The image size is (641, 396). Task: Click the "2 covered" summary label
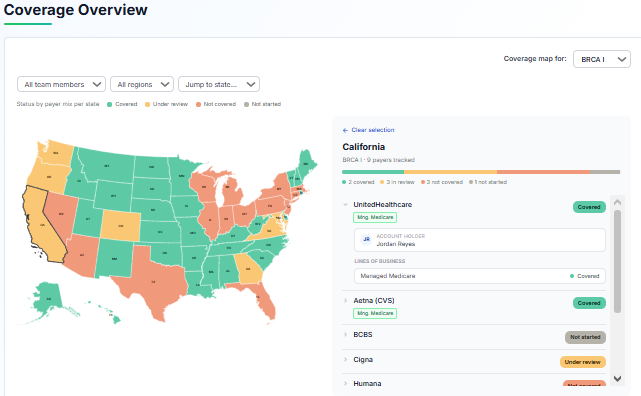click(361, 182)
